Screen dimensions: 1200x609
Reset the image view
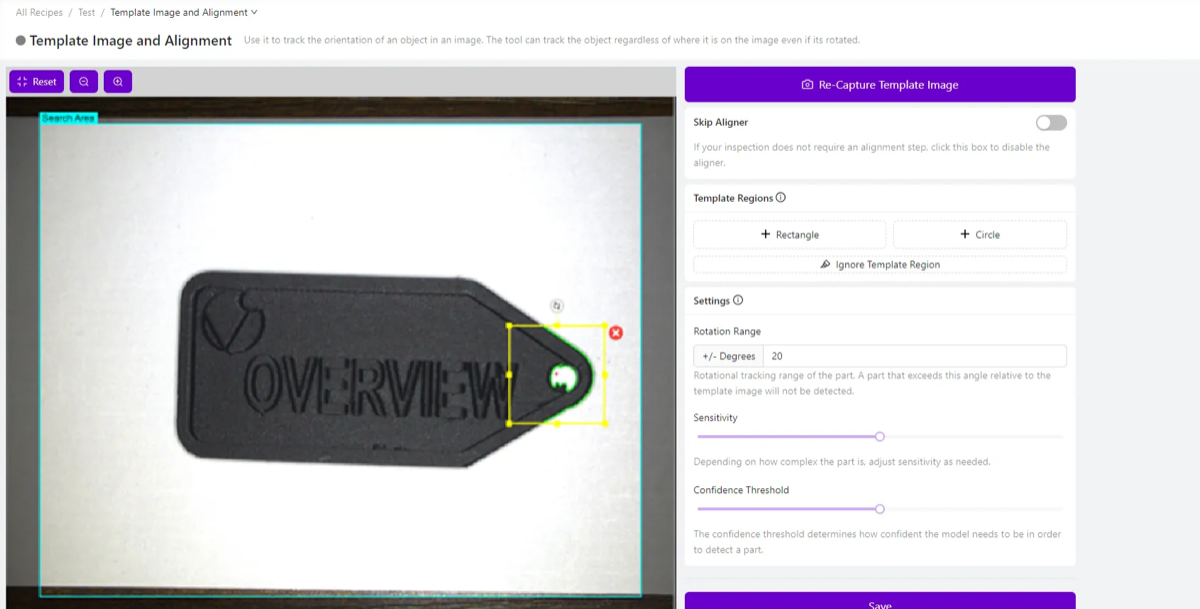[36, 81]
